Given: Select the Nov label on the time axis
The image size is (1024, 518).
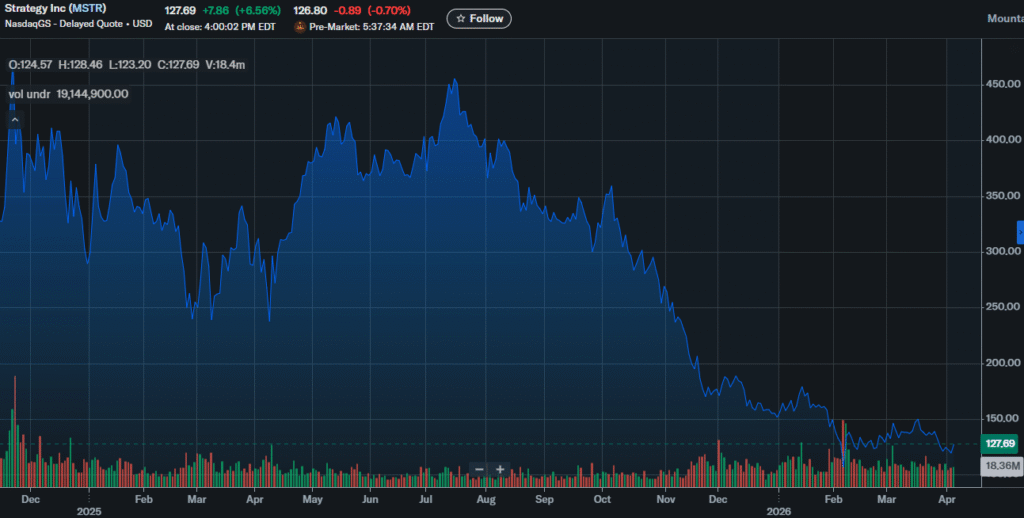Looking at the screenshot, I should (x=665, y=497).
